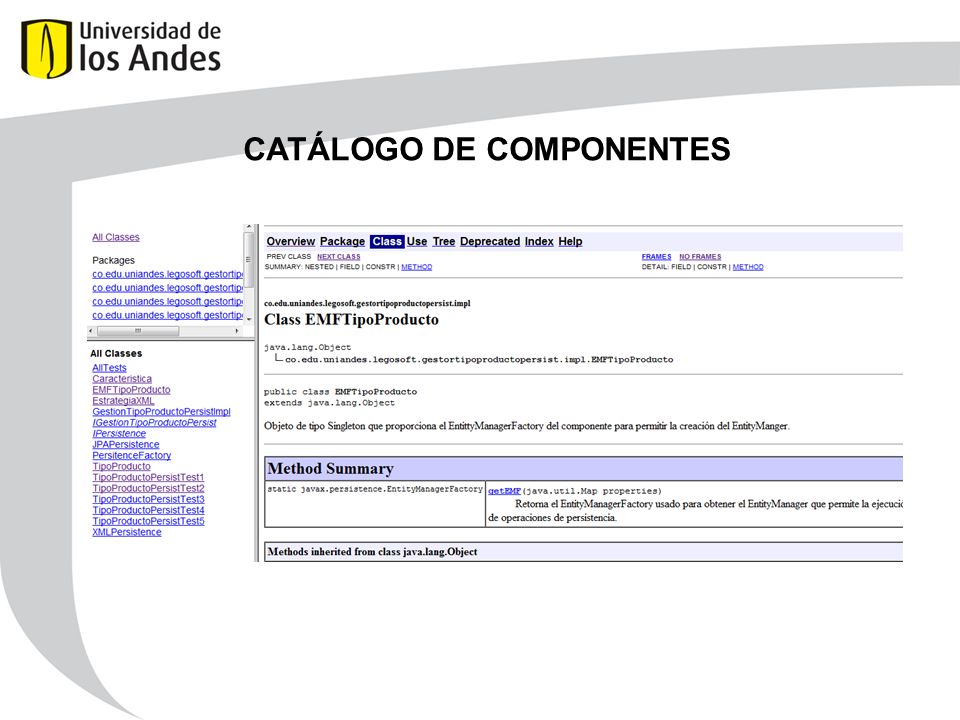Click the 'All Classes' bold heading
Image resolution: width=960 pixels, height=720 pixels.
pos(116,354)
